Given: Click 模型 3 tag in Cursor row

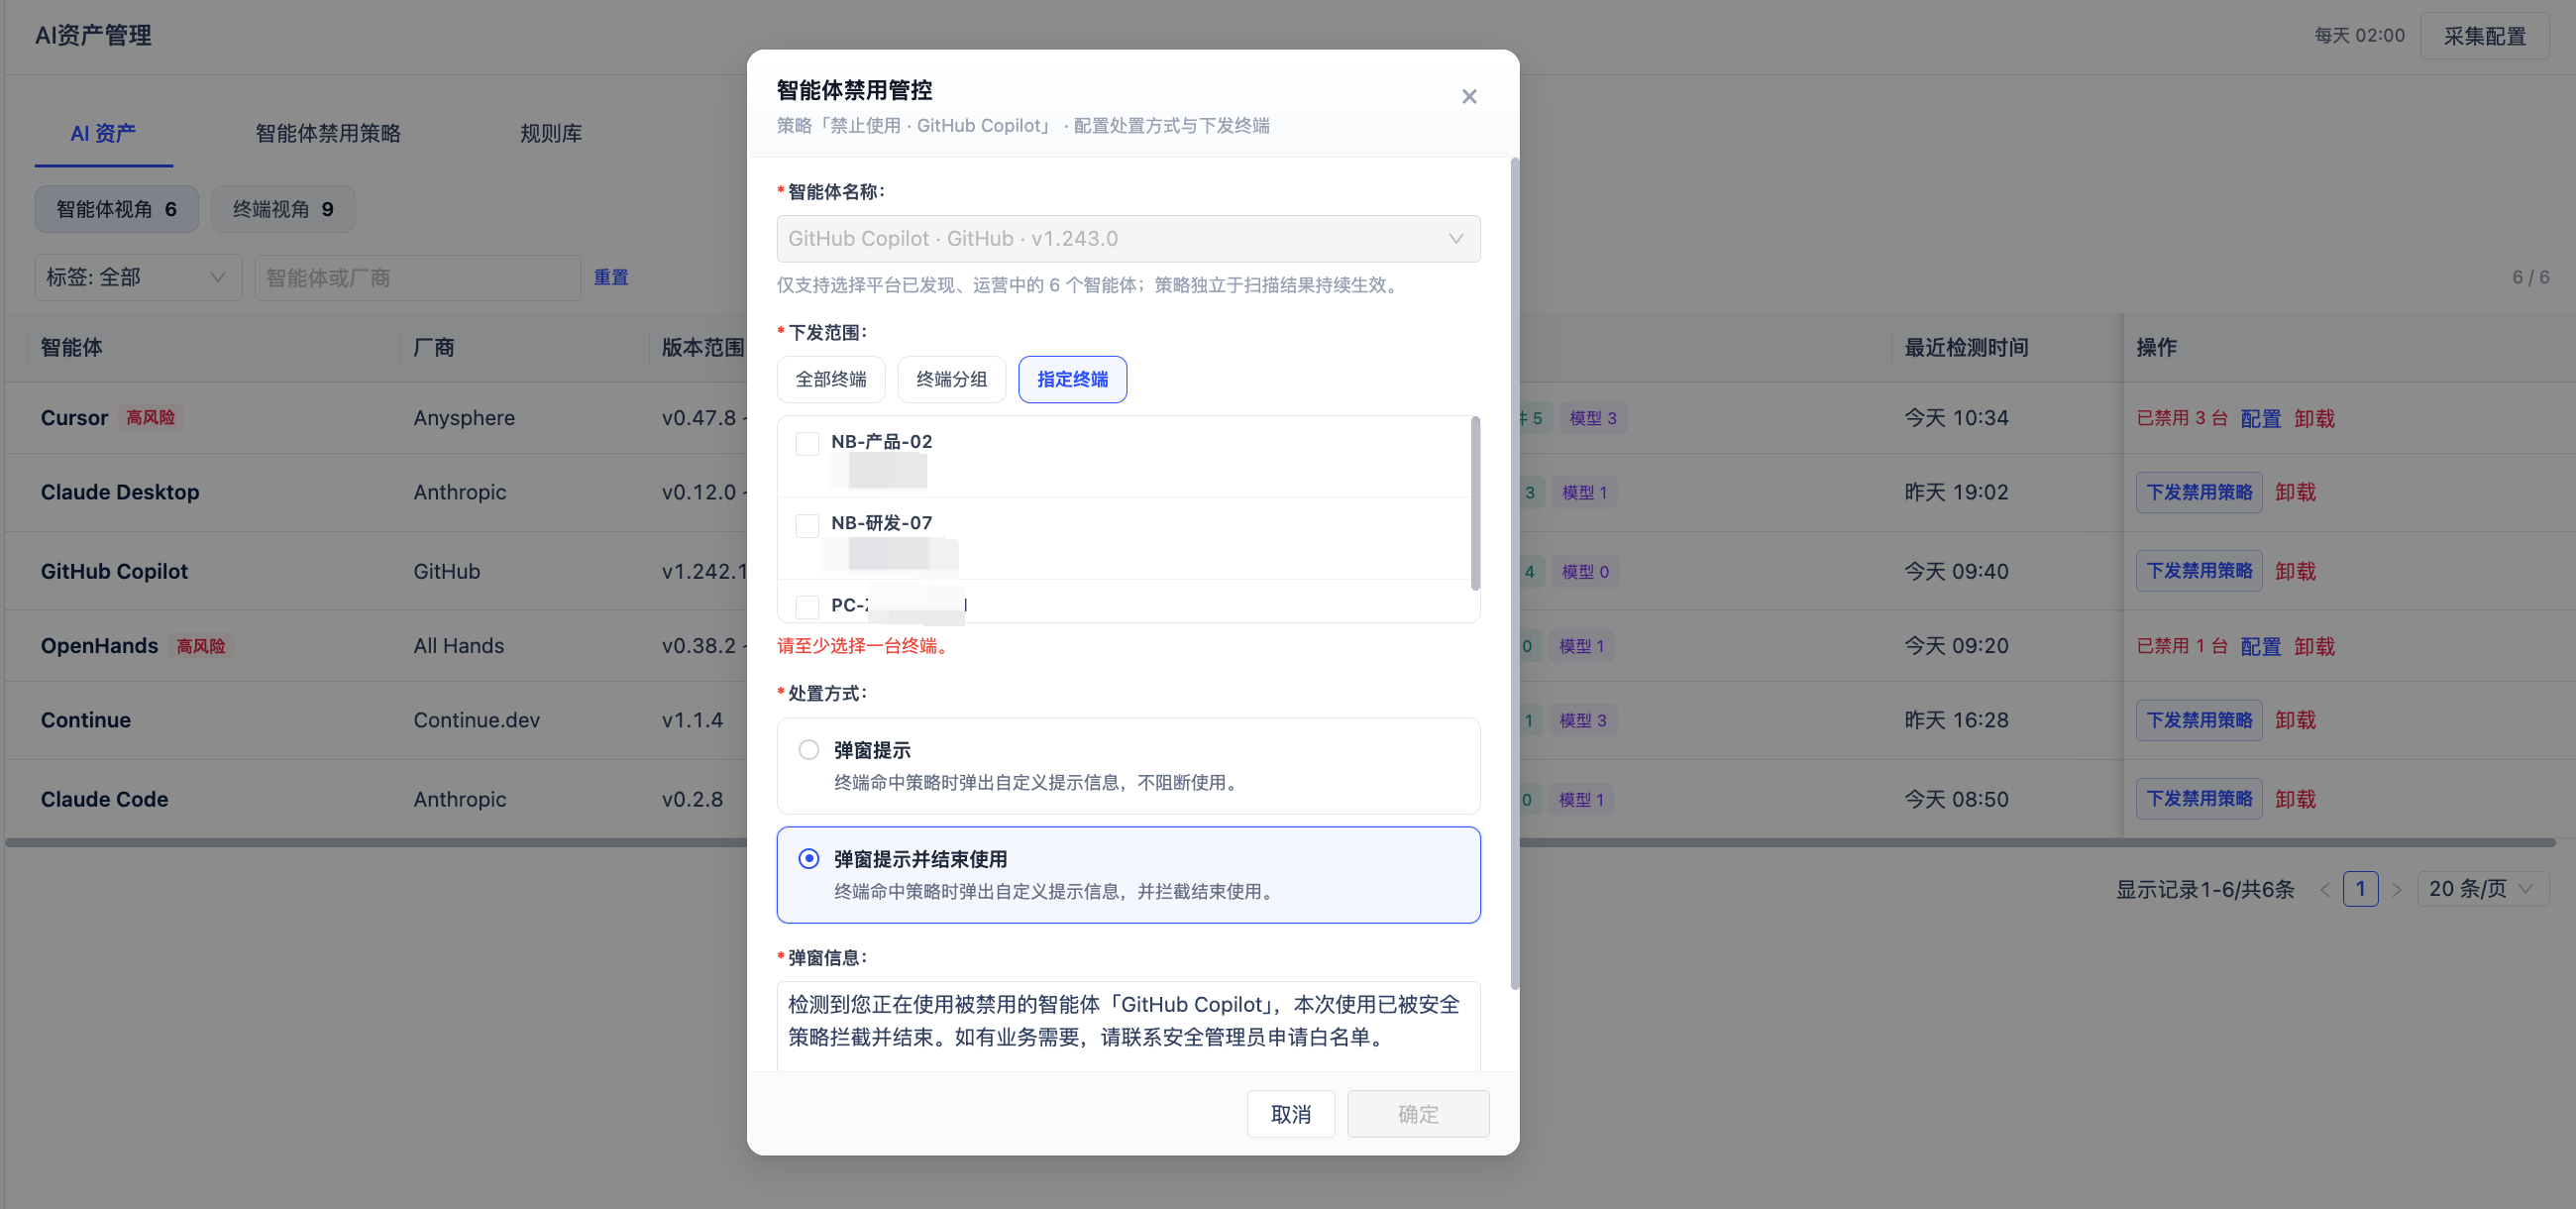Looking at the screenshot, I should click(x=1592, y=418).
